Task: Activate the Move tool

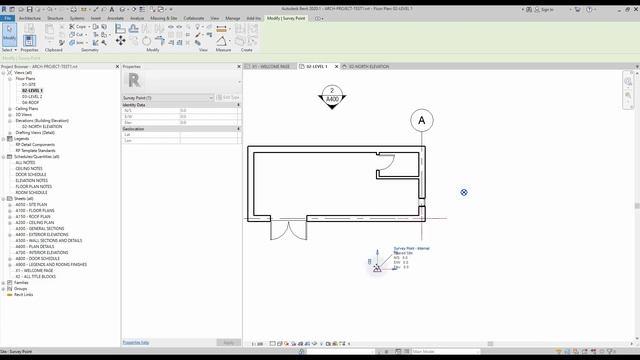Action: click(x=120, y=40)
